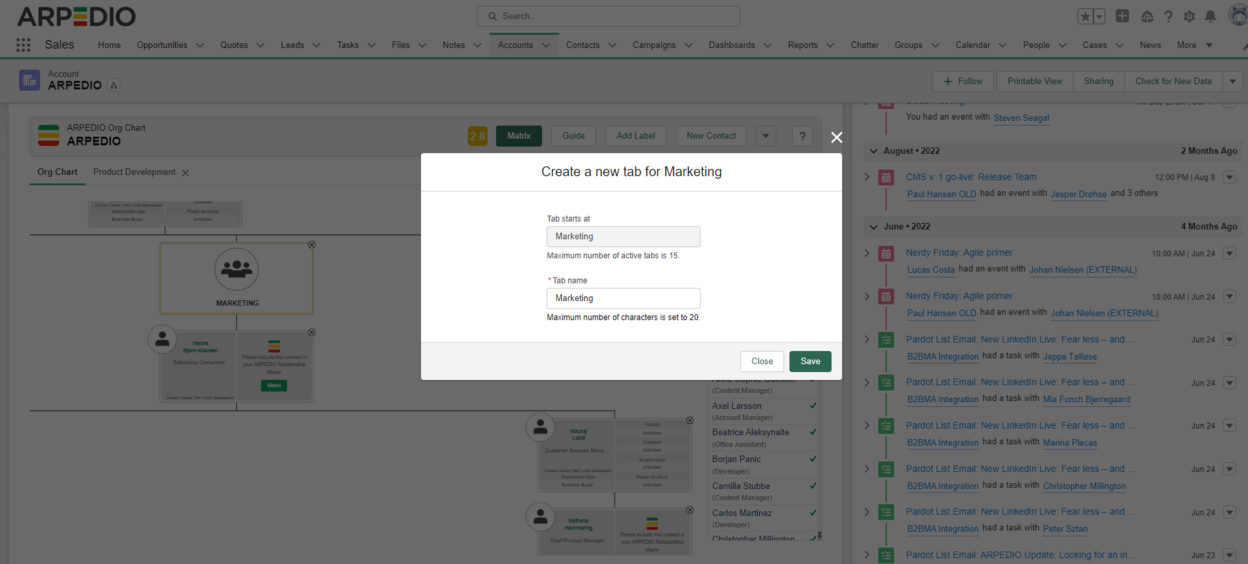Click the event icon for Lucas Costa's Nerdy Friday
This screenshot has width=1248, height=564.
(886, 253)
